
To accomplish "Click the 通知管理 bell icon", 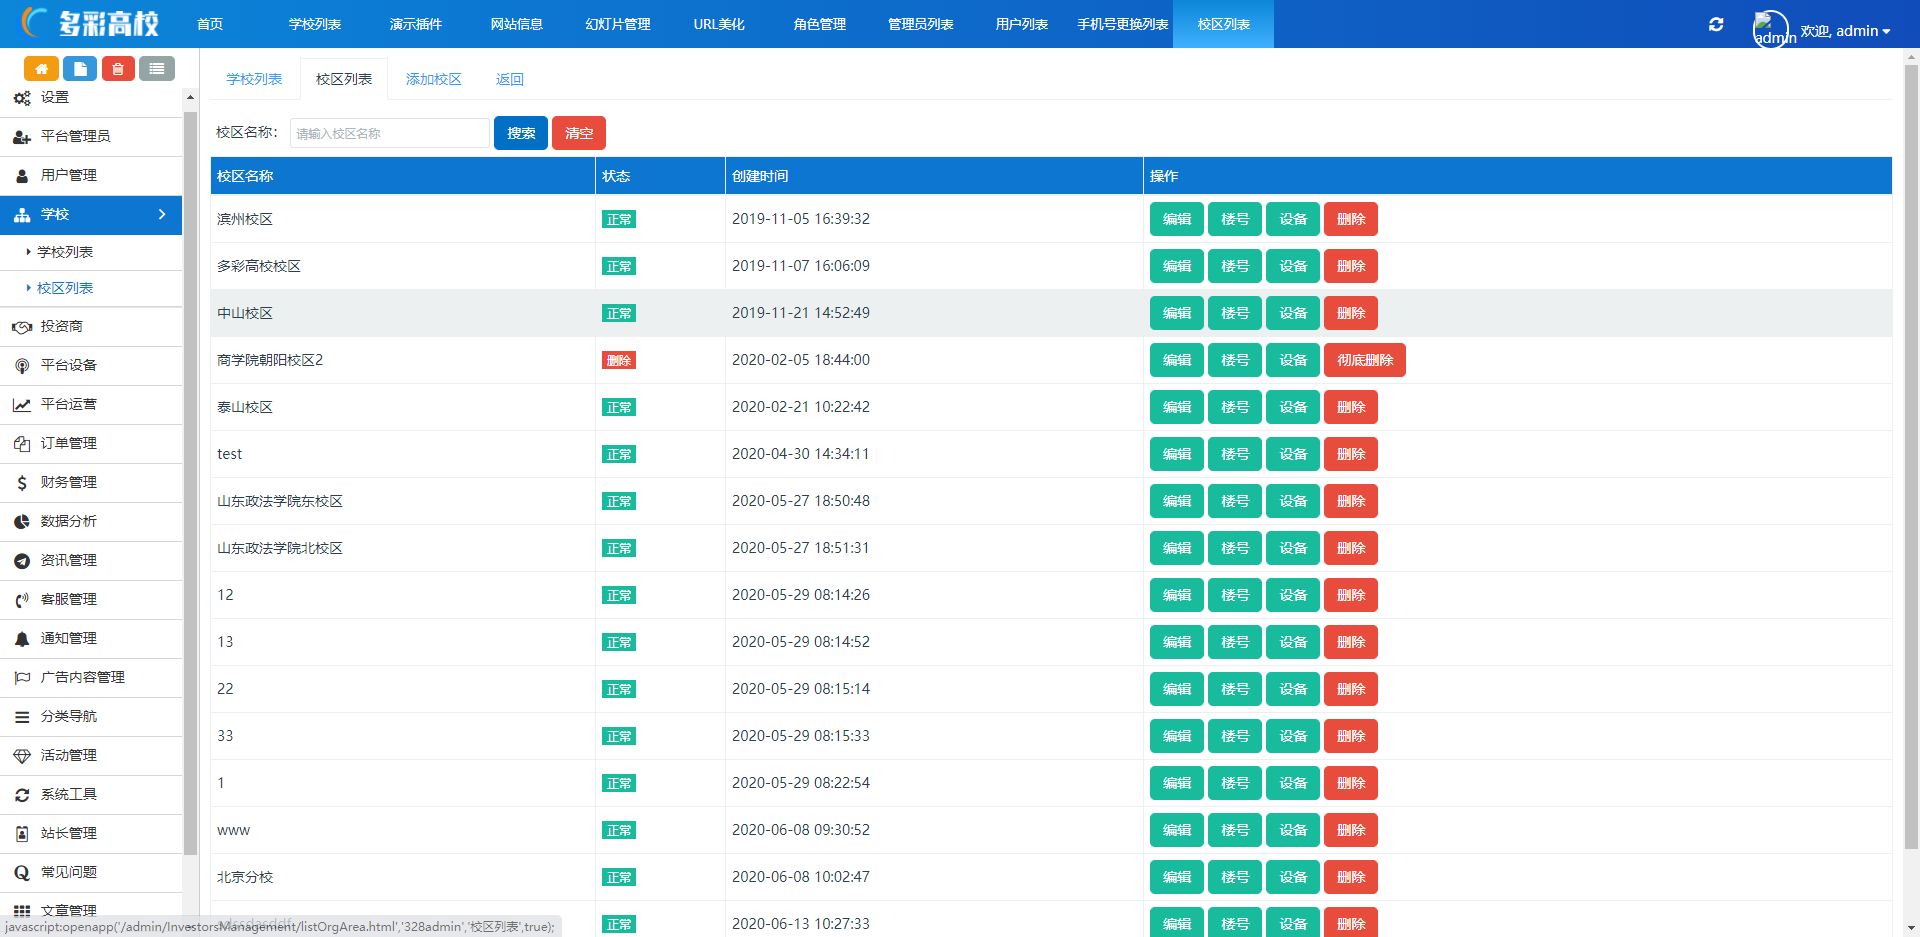I will [x=22, y=639].
